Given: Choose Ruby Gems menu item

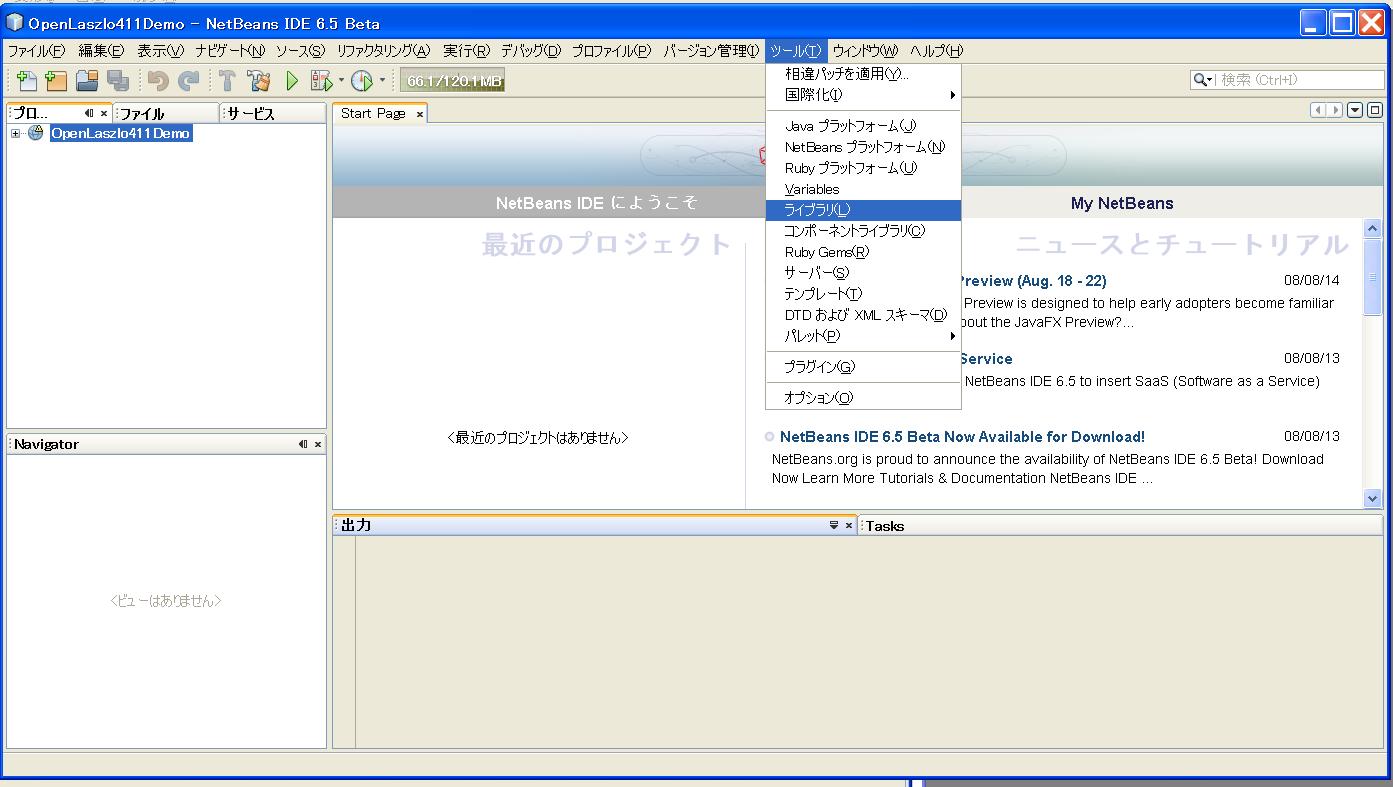Looking at the screenshot, I should (863, 252).
